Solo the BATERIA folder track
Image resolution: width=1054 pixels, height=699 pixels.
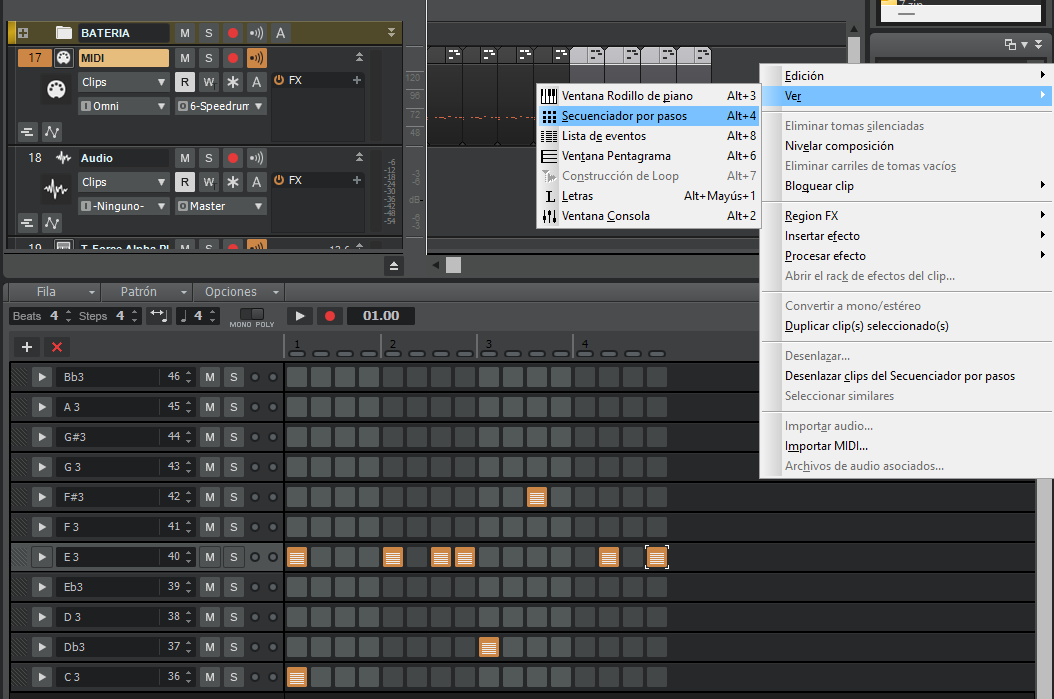(x=208, y=33)
